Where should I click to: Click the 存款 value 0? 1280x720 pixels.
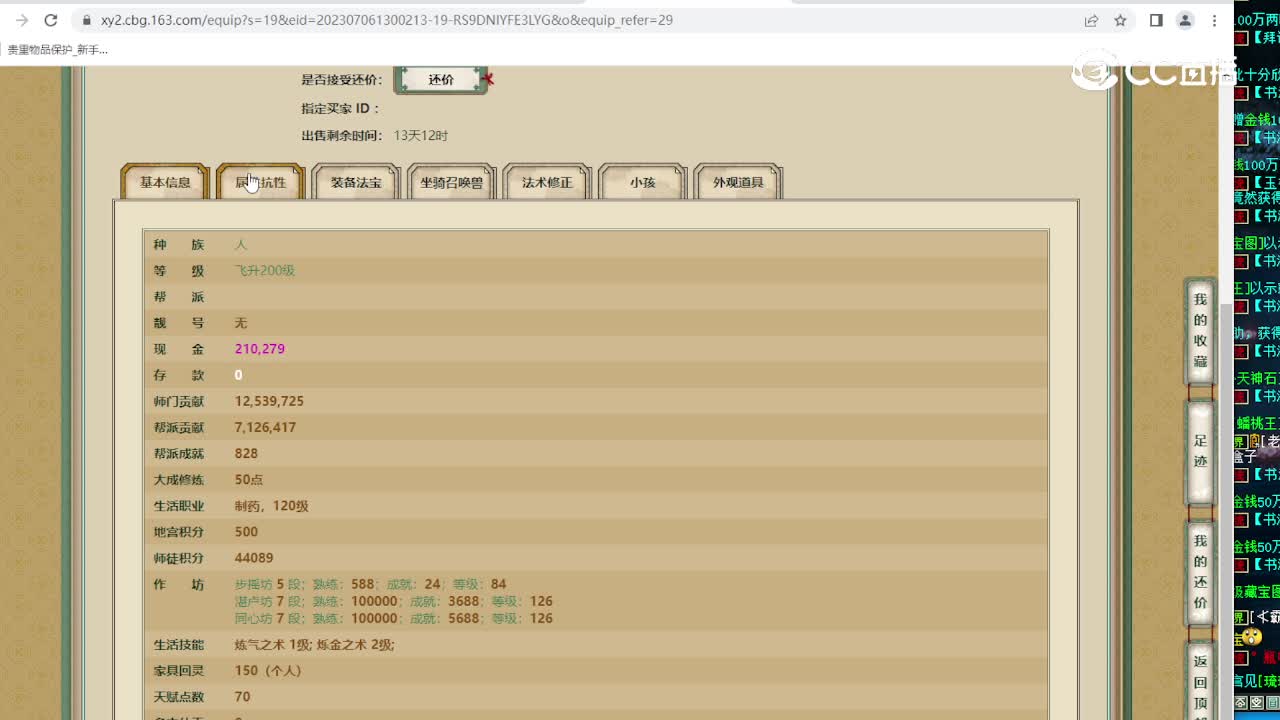click(x=239, y=375)
